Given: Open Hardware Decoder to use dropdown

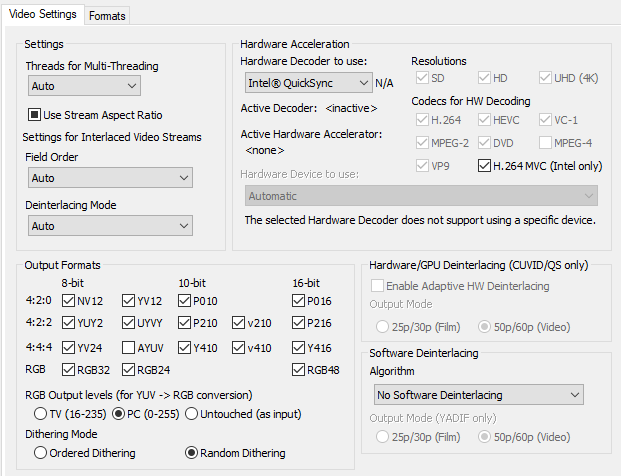Looking at the screenshot, I should (306, 82).
